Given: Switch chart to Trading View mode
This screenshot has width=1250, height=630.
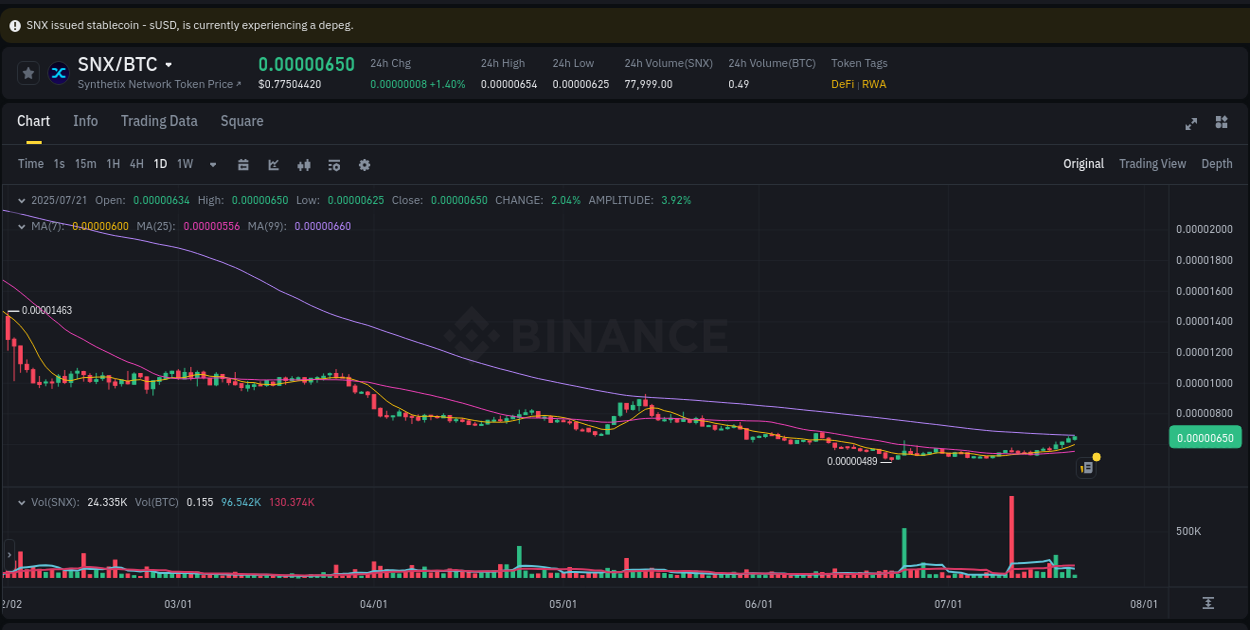Looking at the screenshot, I should pyautogui.click(x=1152, y=163).
